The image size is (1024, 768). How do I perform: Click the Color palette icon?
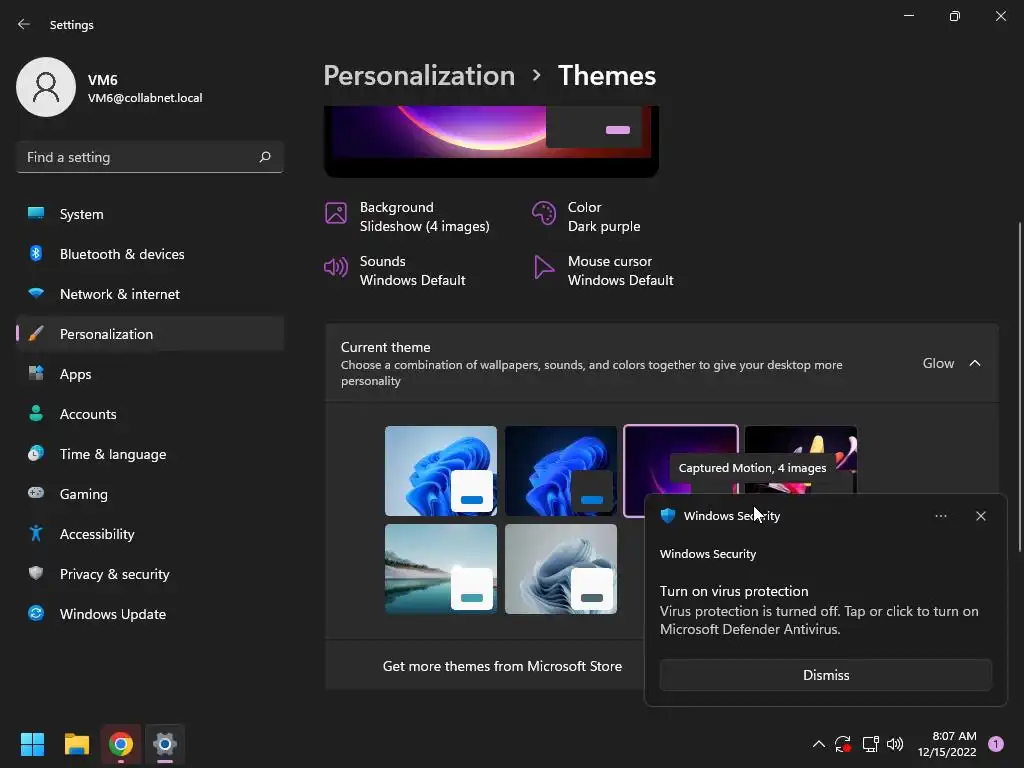[543, 213]
